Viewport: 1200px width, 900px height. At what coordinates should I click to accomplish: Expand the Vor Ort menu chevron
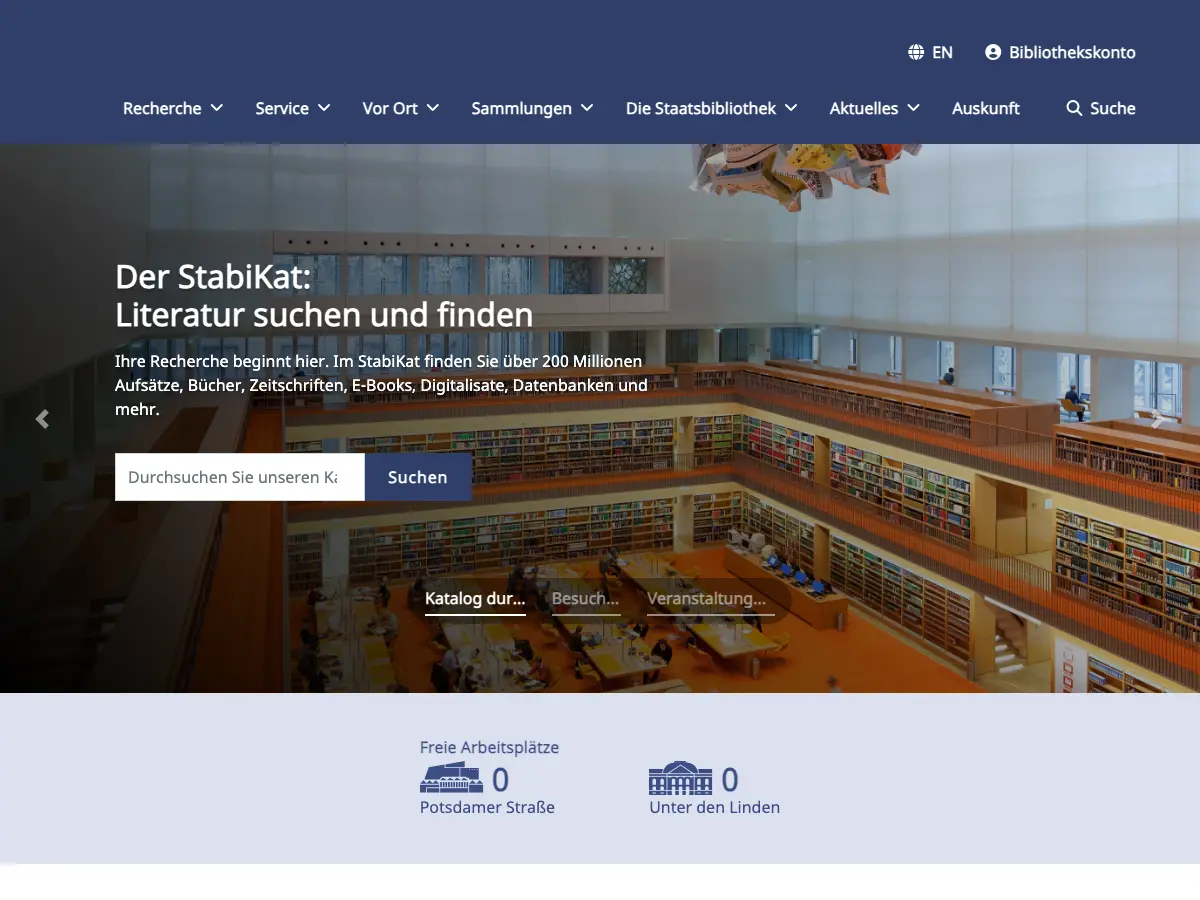433,108
